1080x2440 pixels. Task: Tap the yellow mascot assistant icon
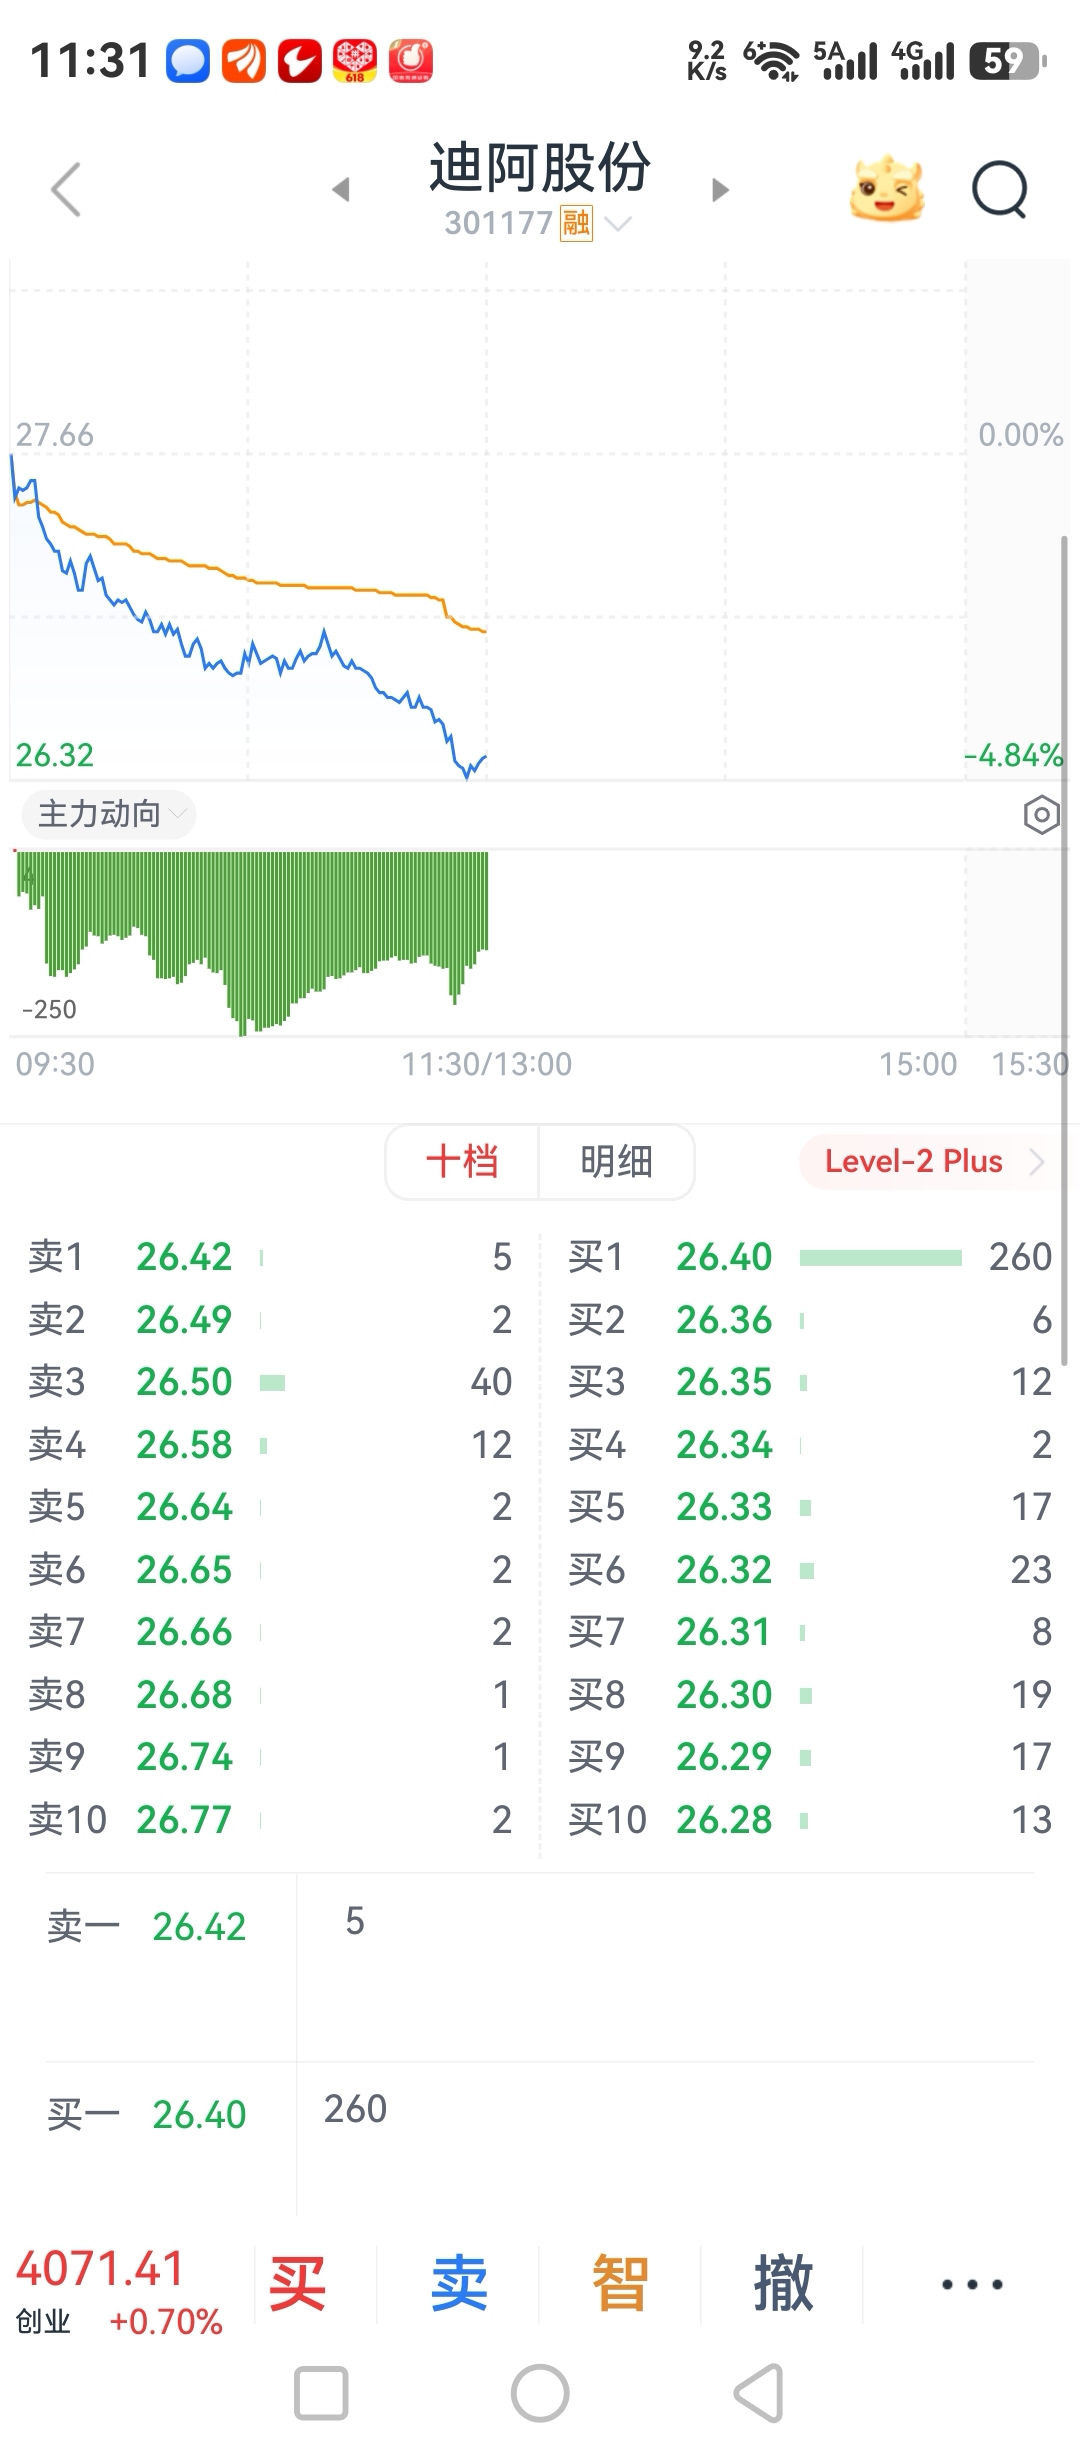click(886, 188)
